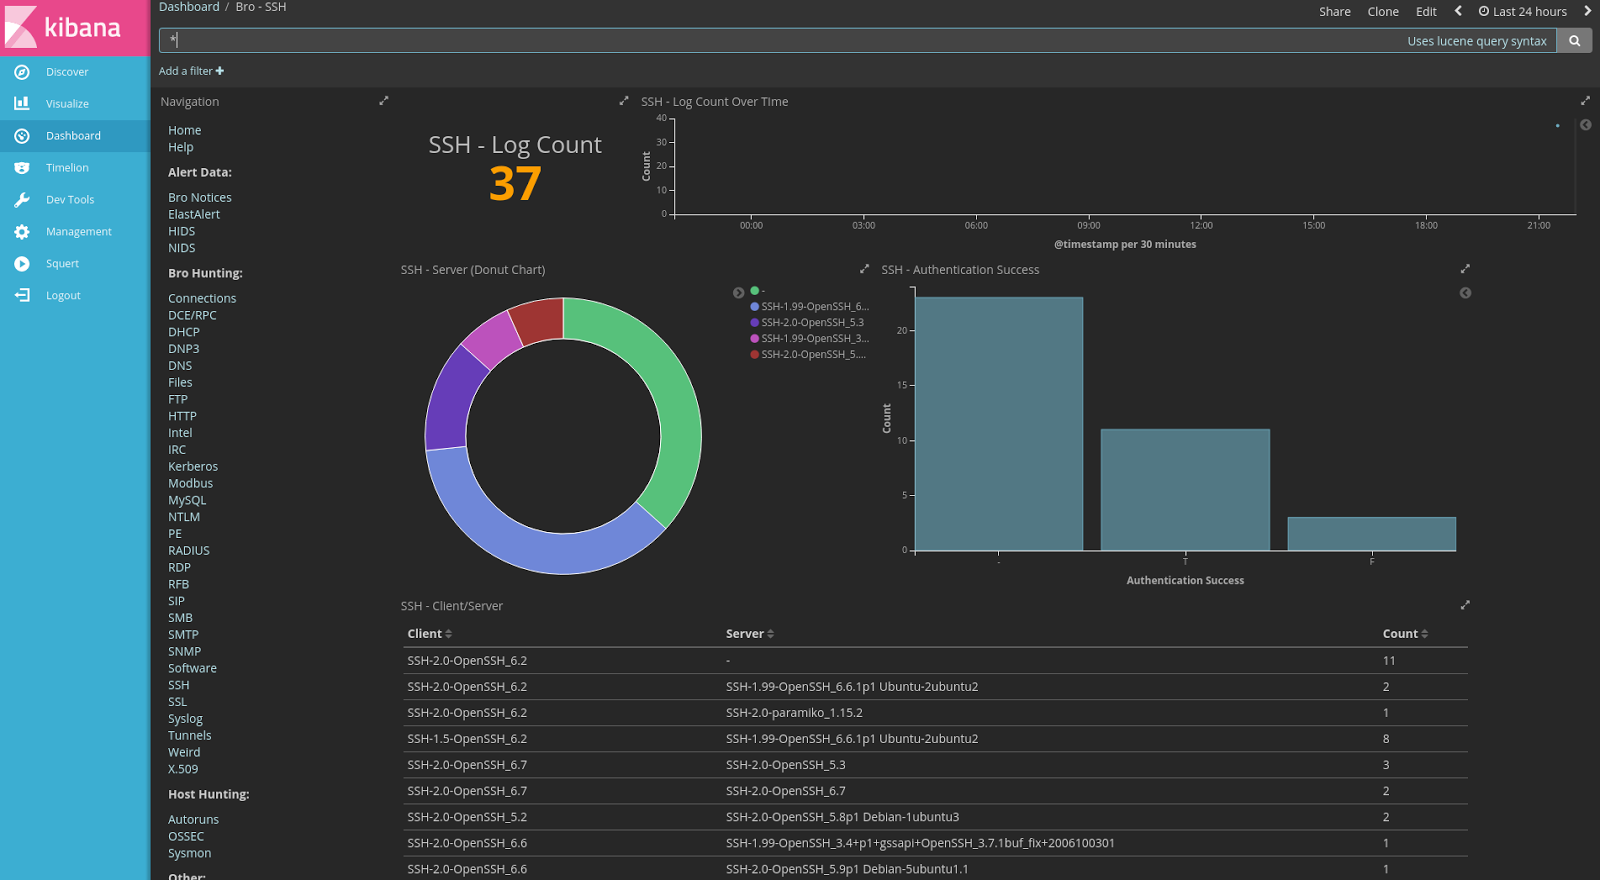
Task: Click the Logout exit icon
Action: (22, 295)
